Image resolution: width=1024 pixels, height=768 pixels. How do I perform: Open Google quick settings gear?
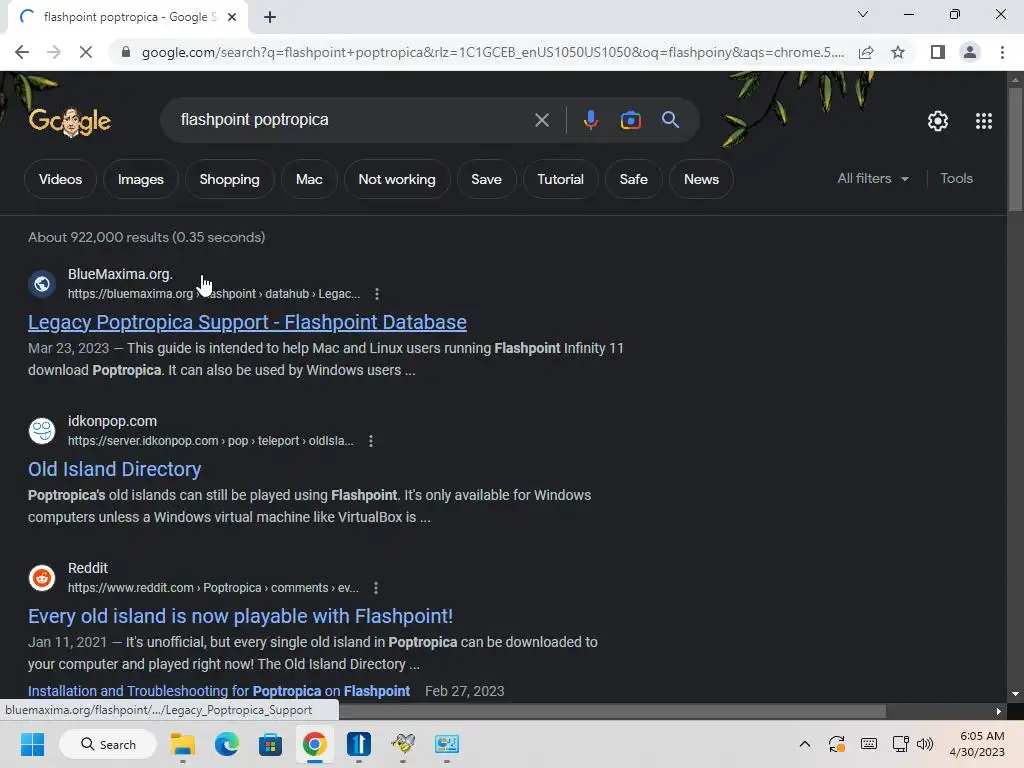coord(938,121)
